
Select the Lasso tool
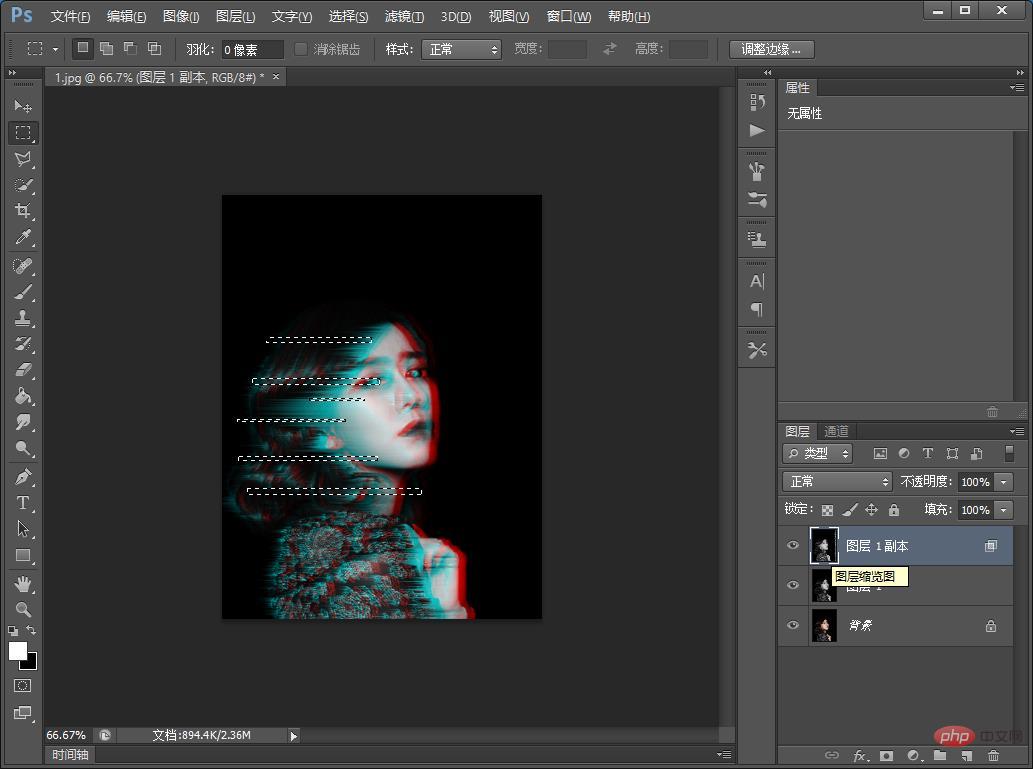[23, 159]
